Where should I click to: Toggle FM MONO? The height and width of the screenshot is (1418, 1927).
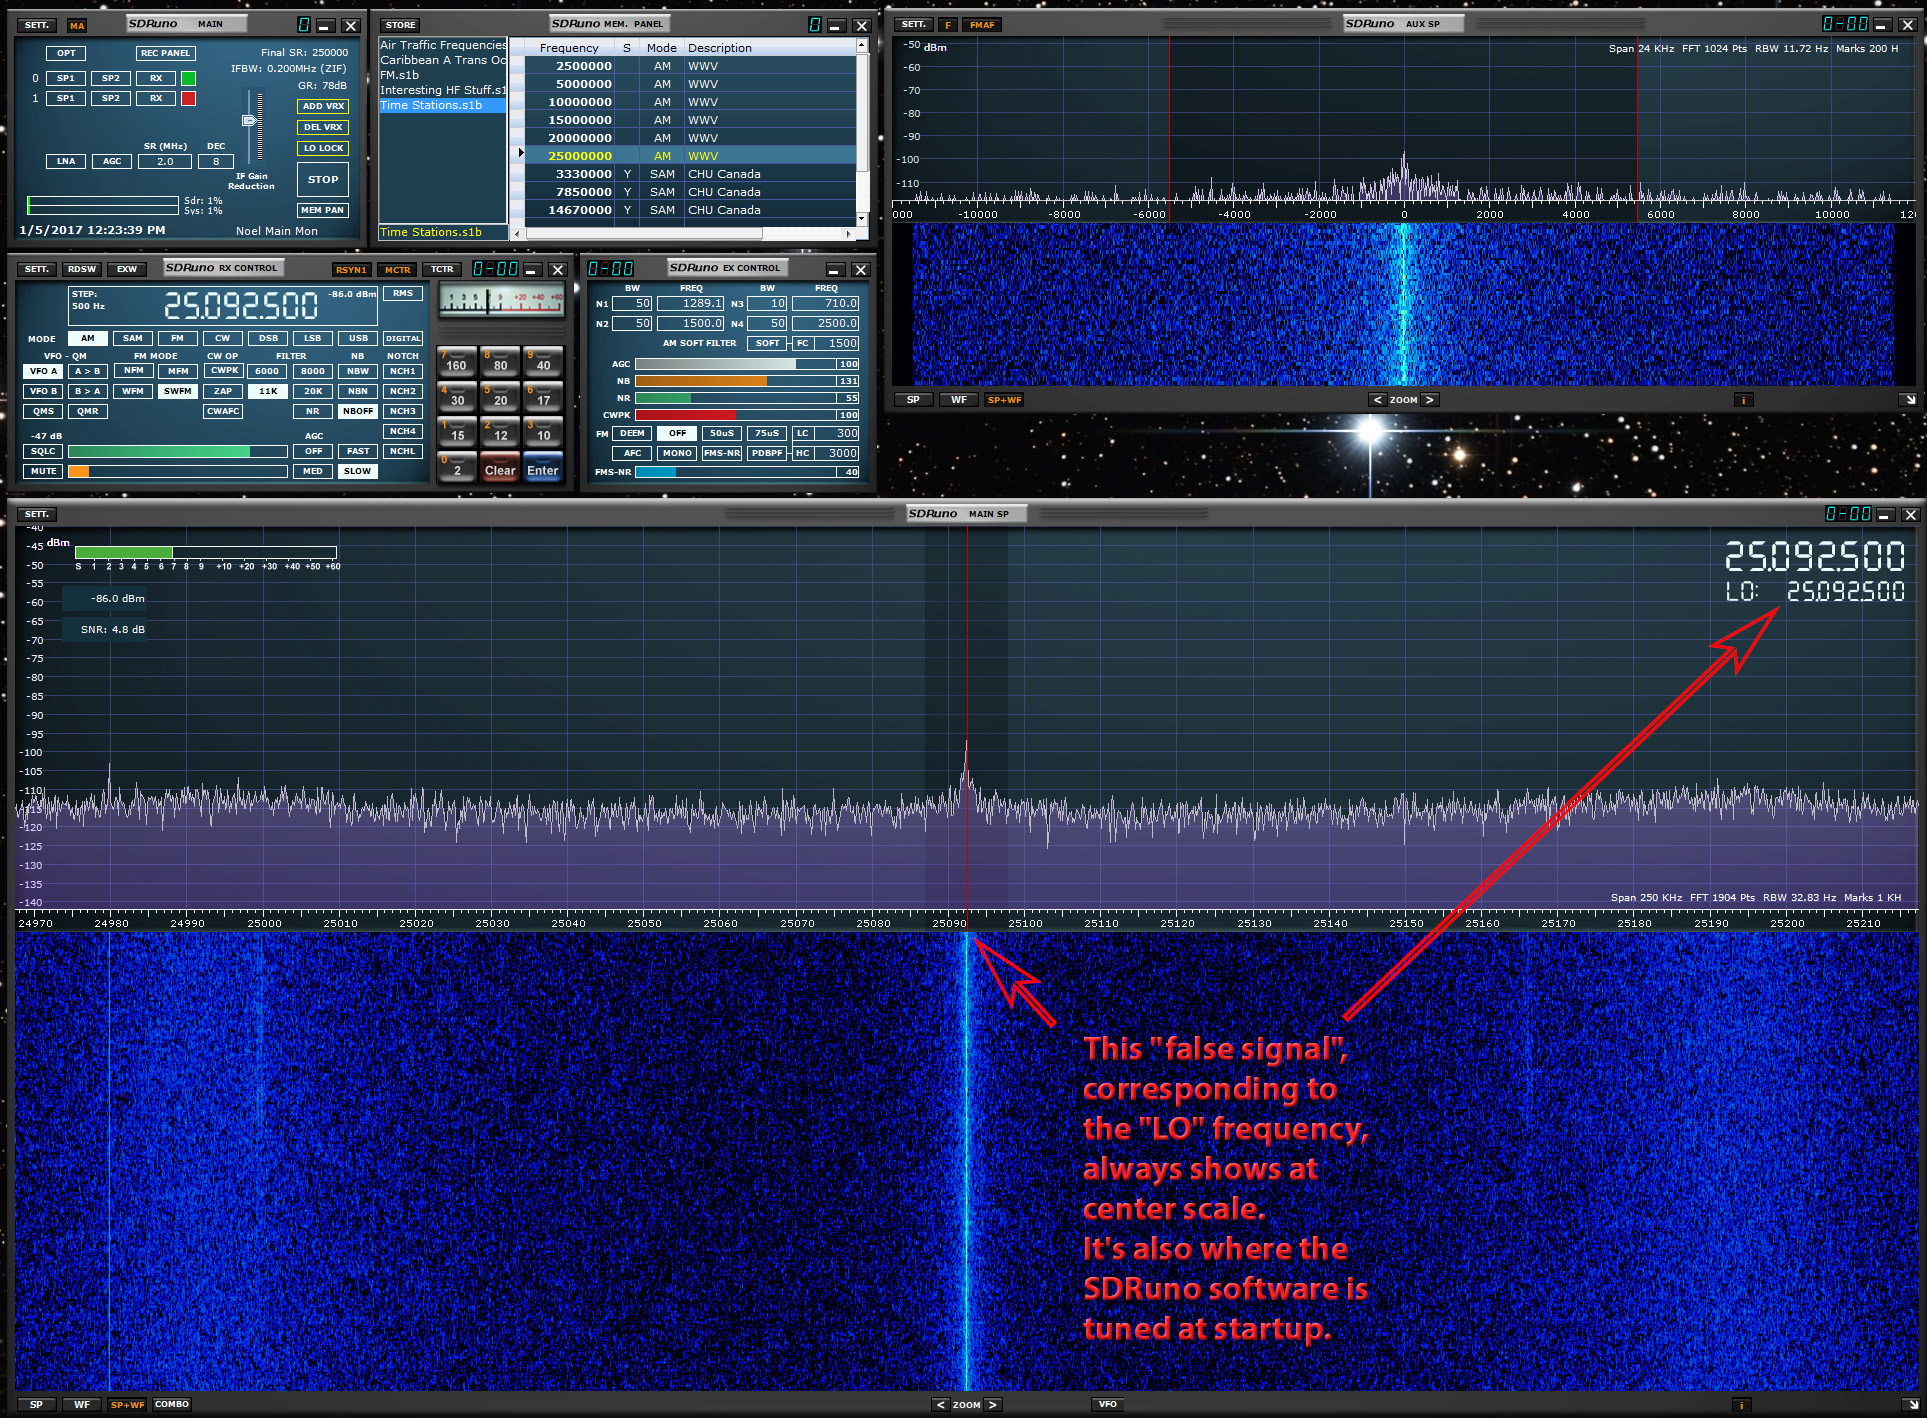tap(677, 453)
